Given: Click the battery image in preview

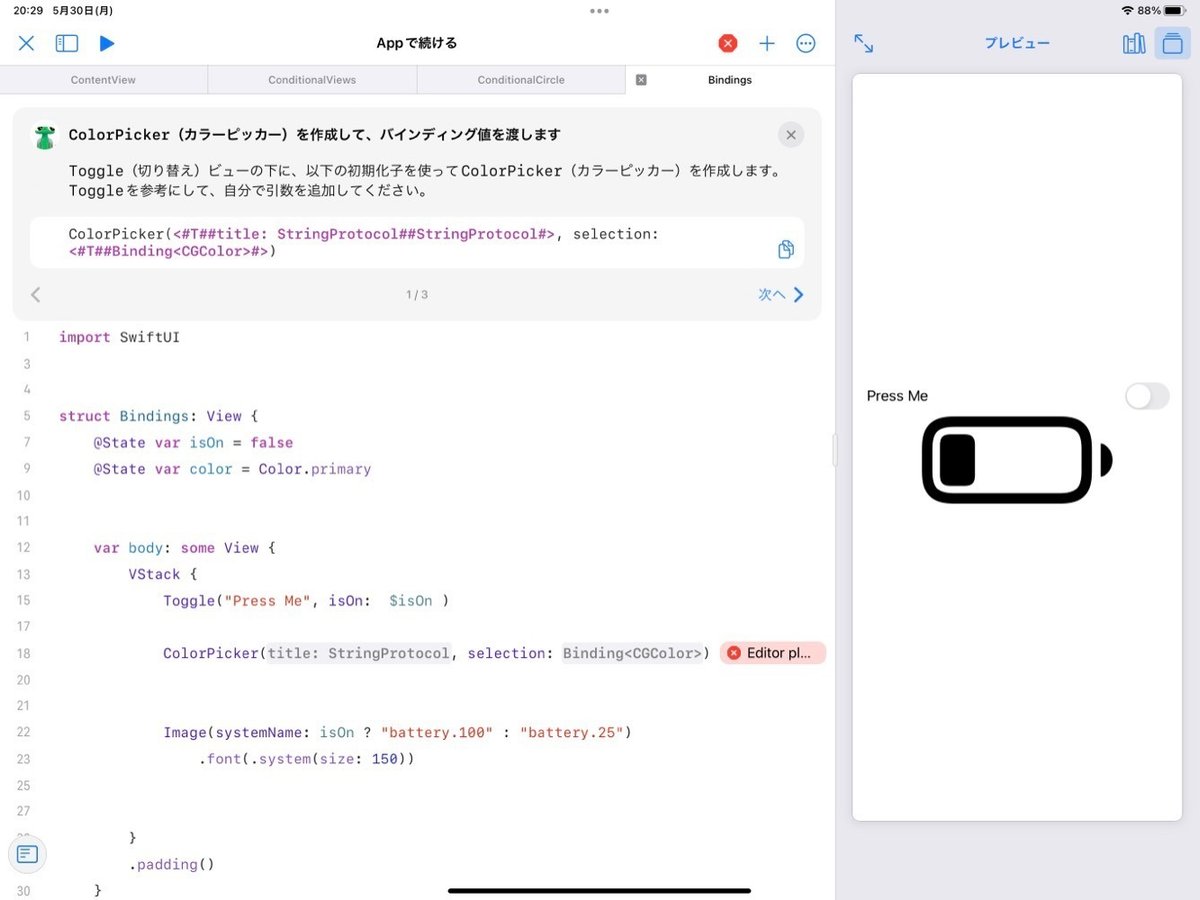Looking at the screenshot, I should (x=1017, y=460).
